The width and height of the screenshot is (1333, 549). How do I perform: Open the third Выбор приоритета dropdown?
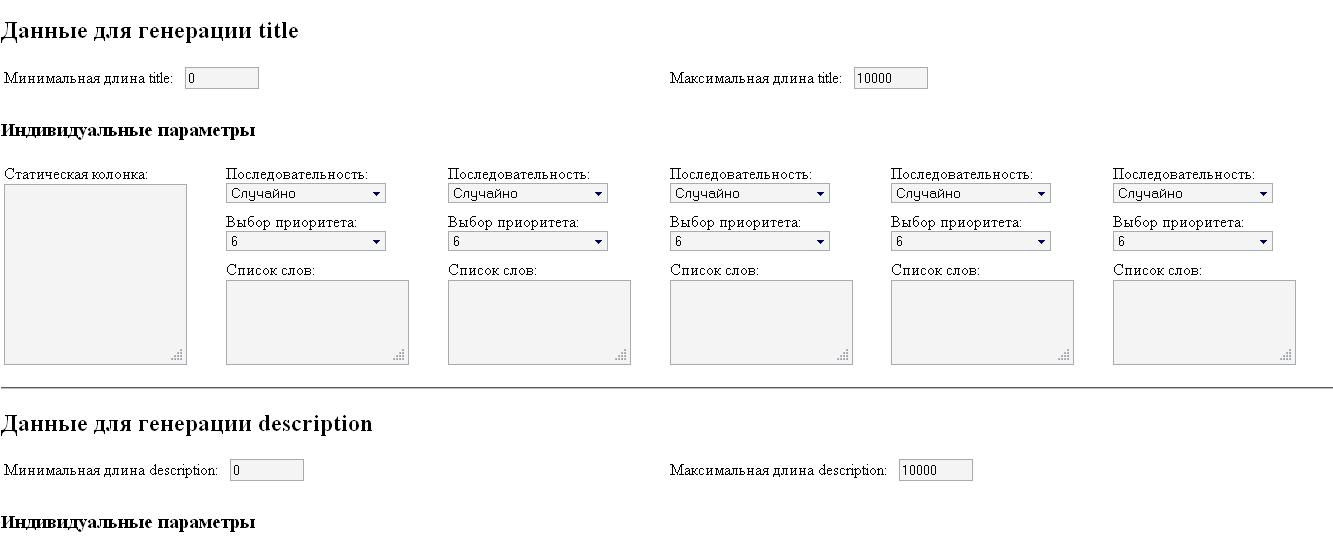coord(749,241)
